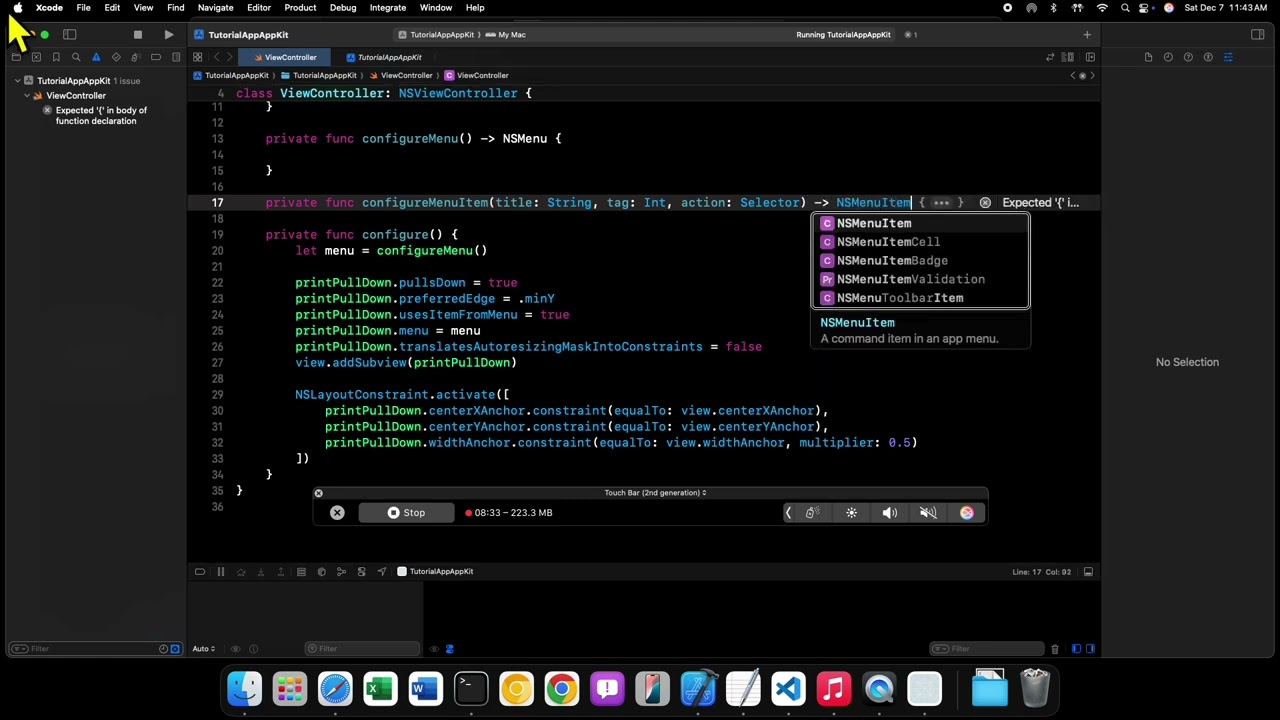
Task: Select NSMenuToolbarItem completion suggestion
Action: [920, 298]
